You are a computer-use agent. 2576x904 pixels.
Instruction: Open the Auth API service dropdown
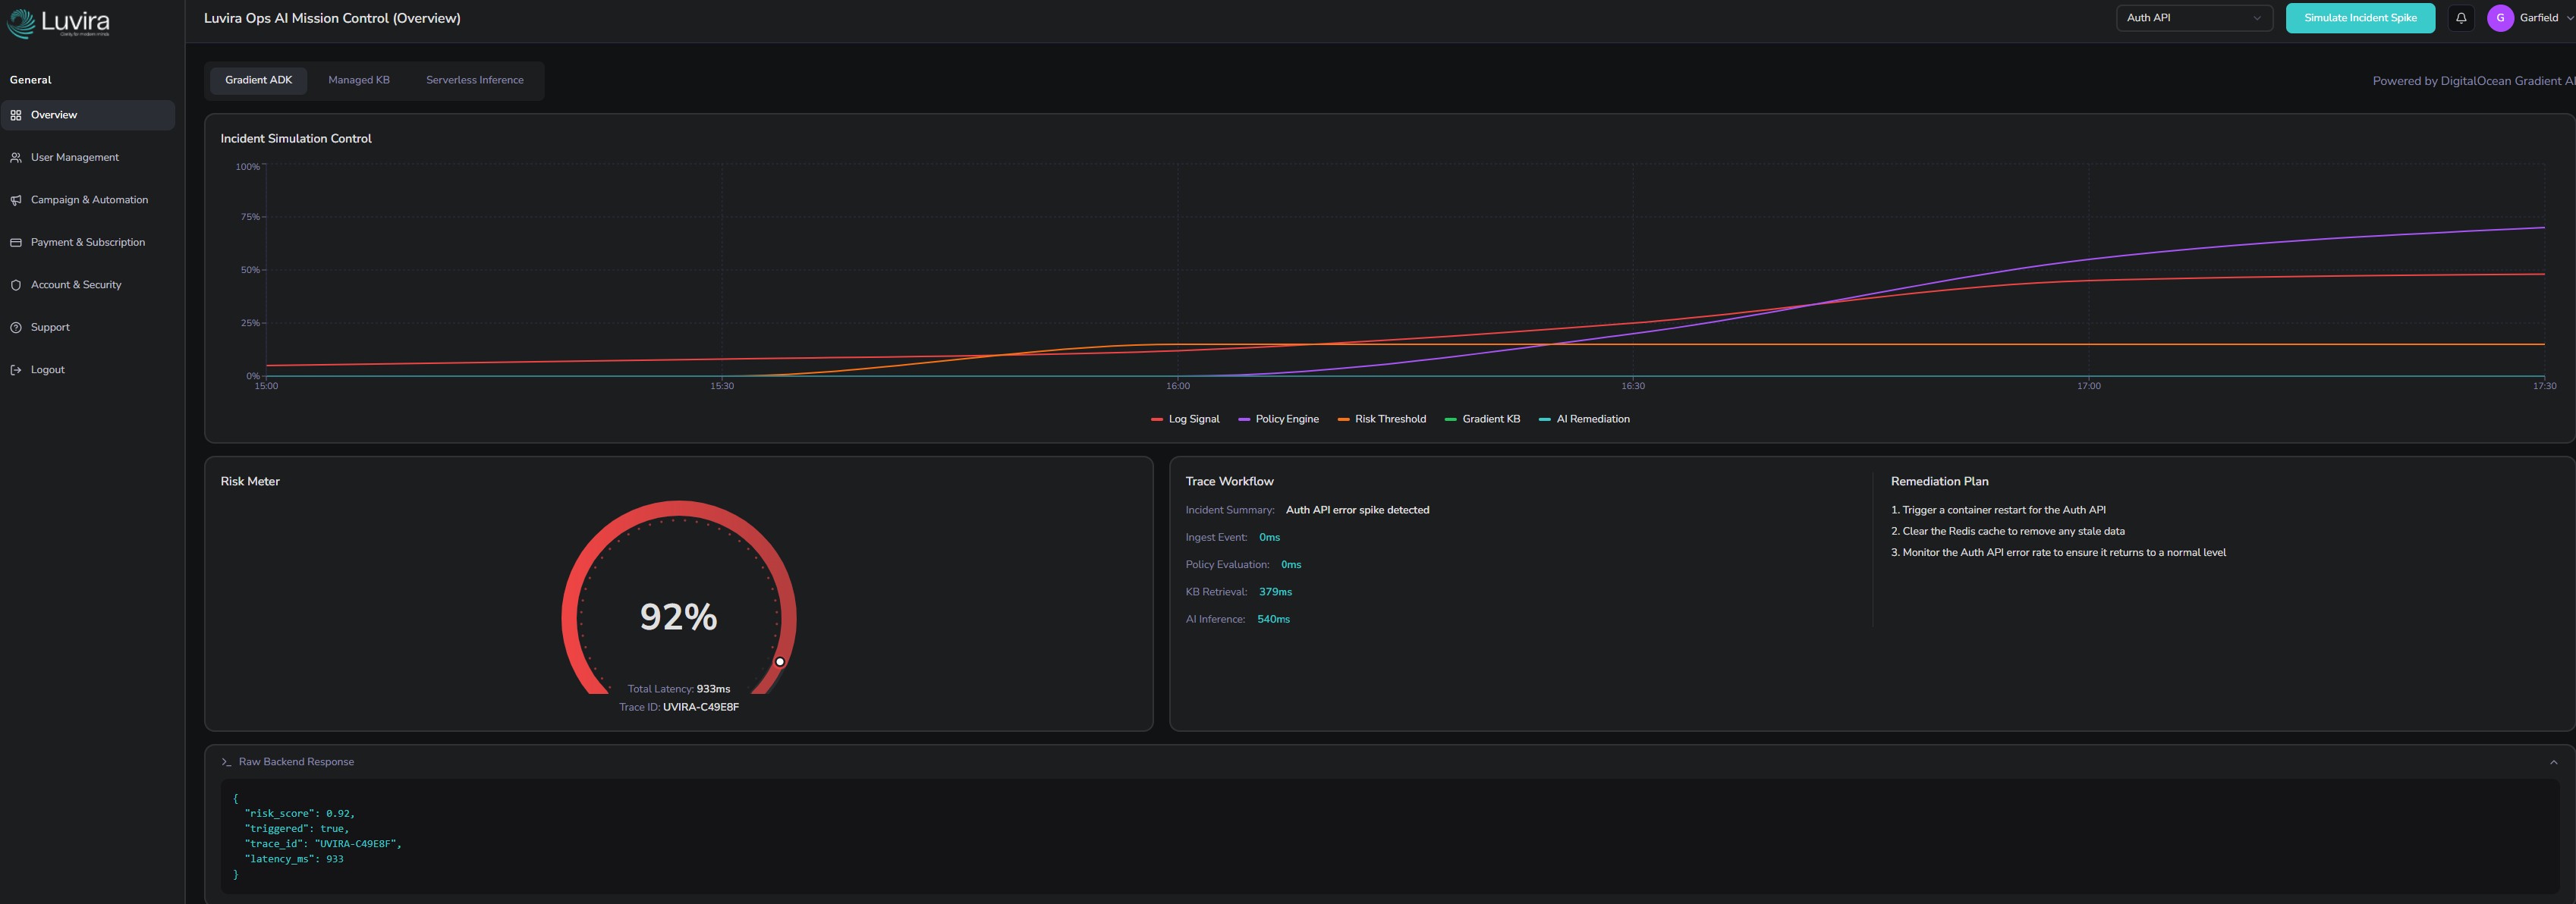2194,18
